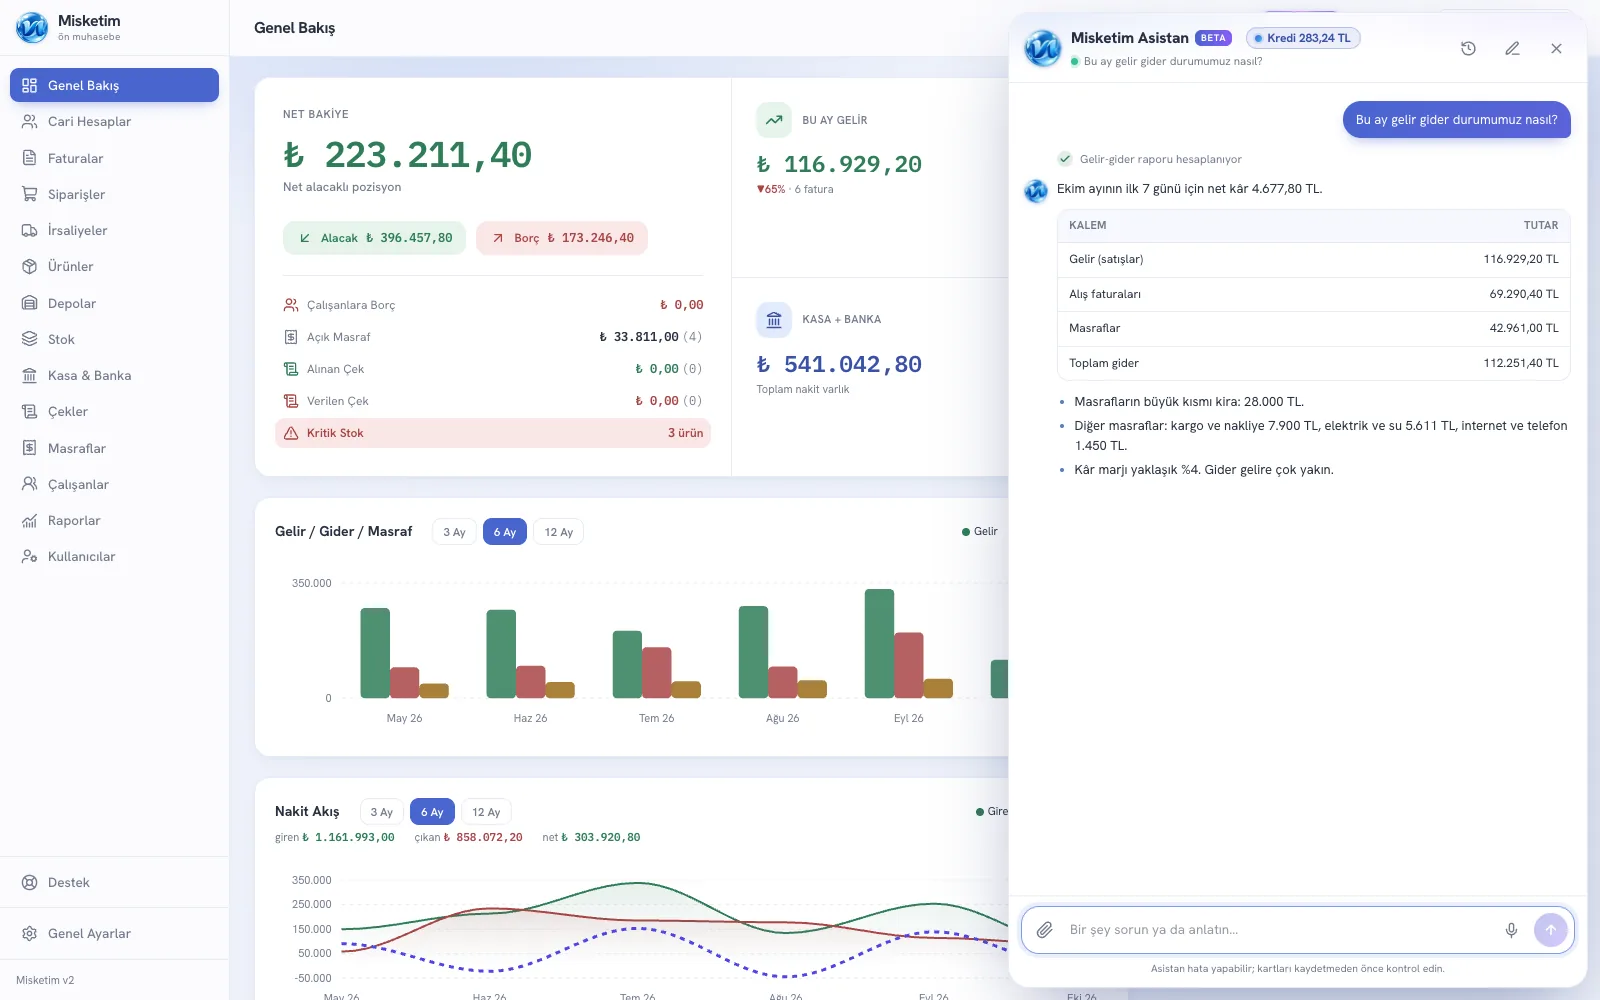View Raporlar in sidebar
This screenshot has height=1000, width=1600.
point(114,520)
